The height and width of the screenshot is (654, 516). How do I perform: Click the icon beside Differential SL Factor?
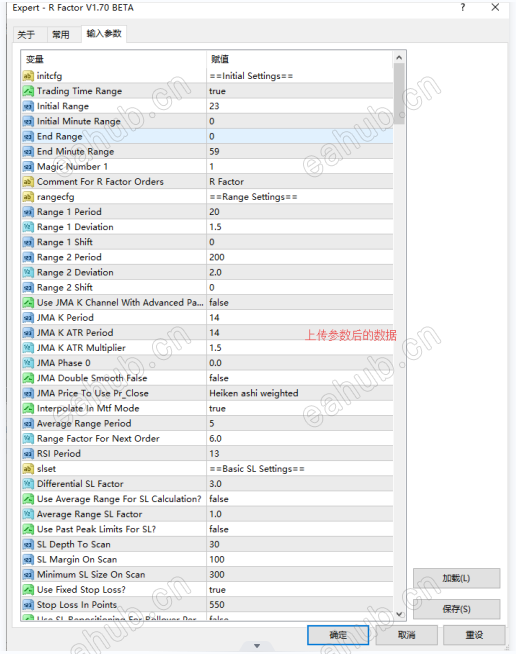tap(28, 484)
